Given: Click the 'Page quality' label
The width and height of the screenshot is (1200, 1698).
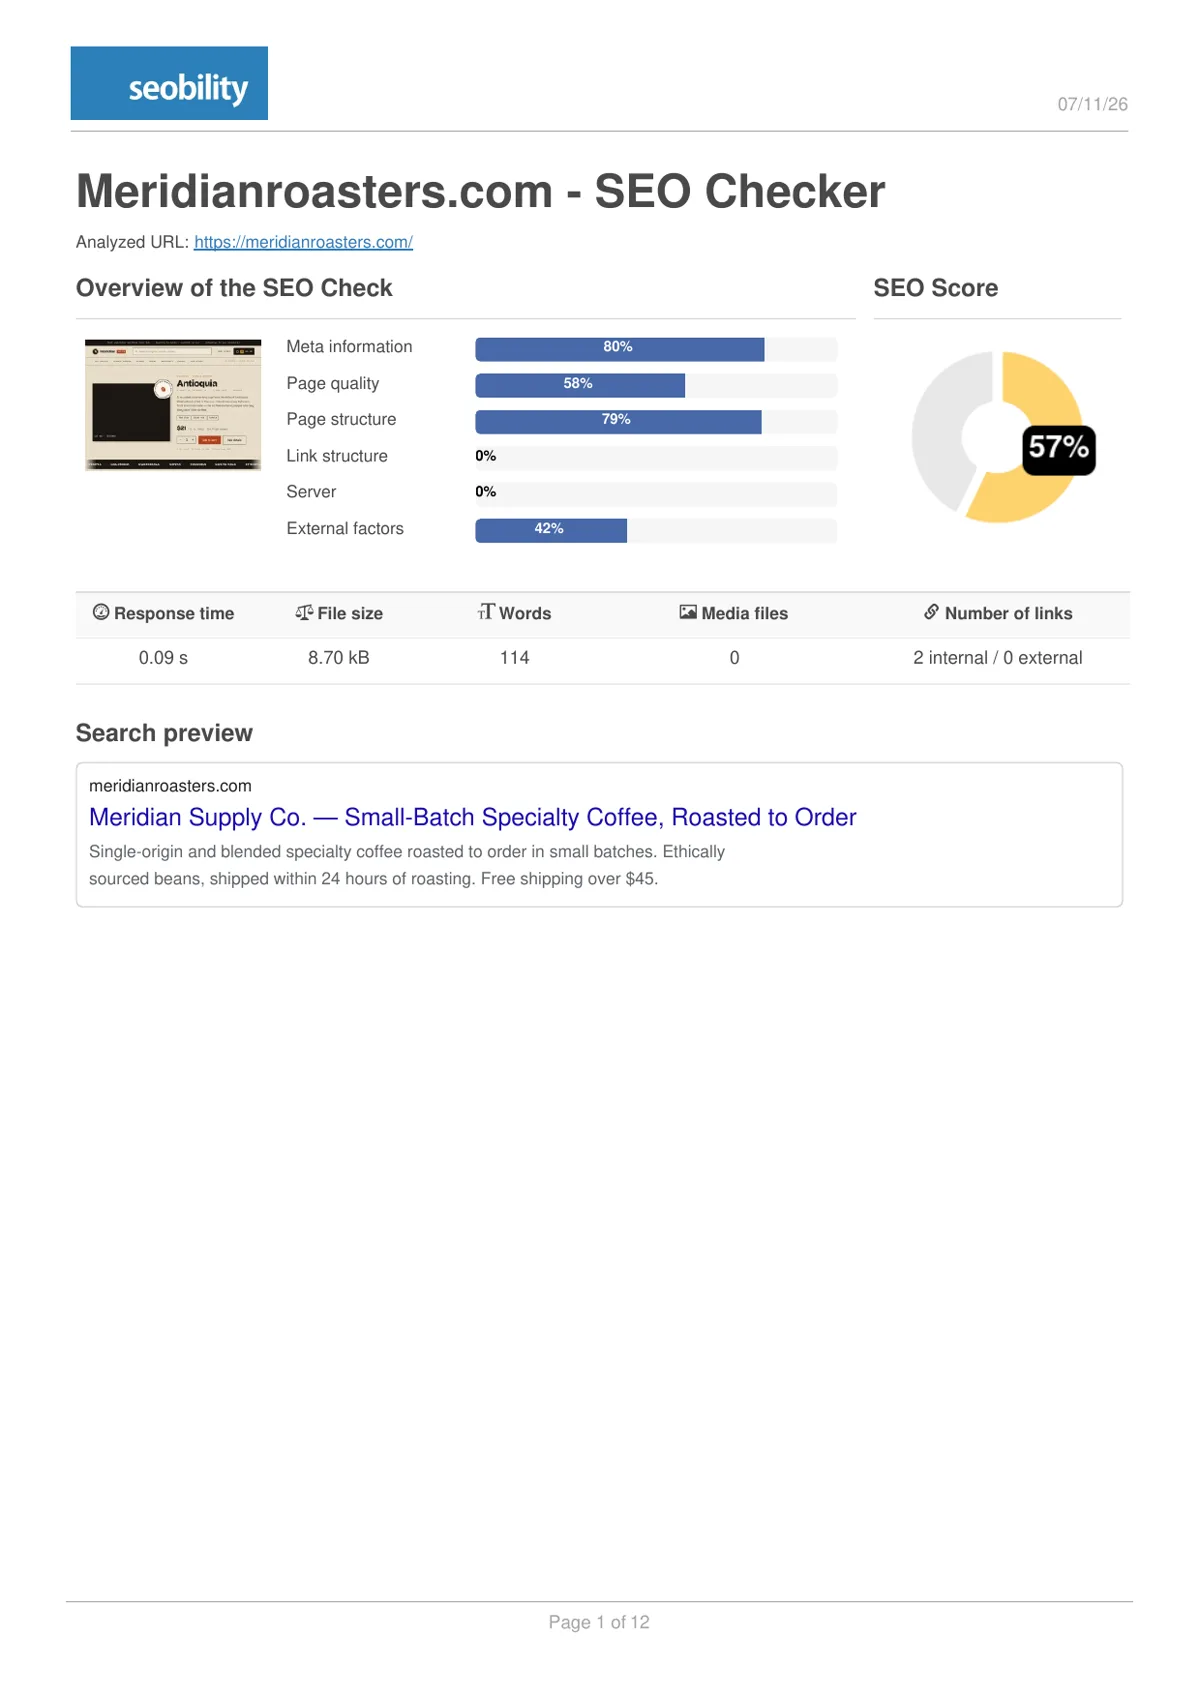Looking at the screenshot, I should click(333, 384).
